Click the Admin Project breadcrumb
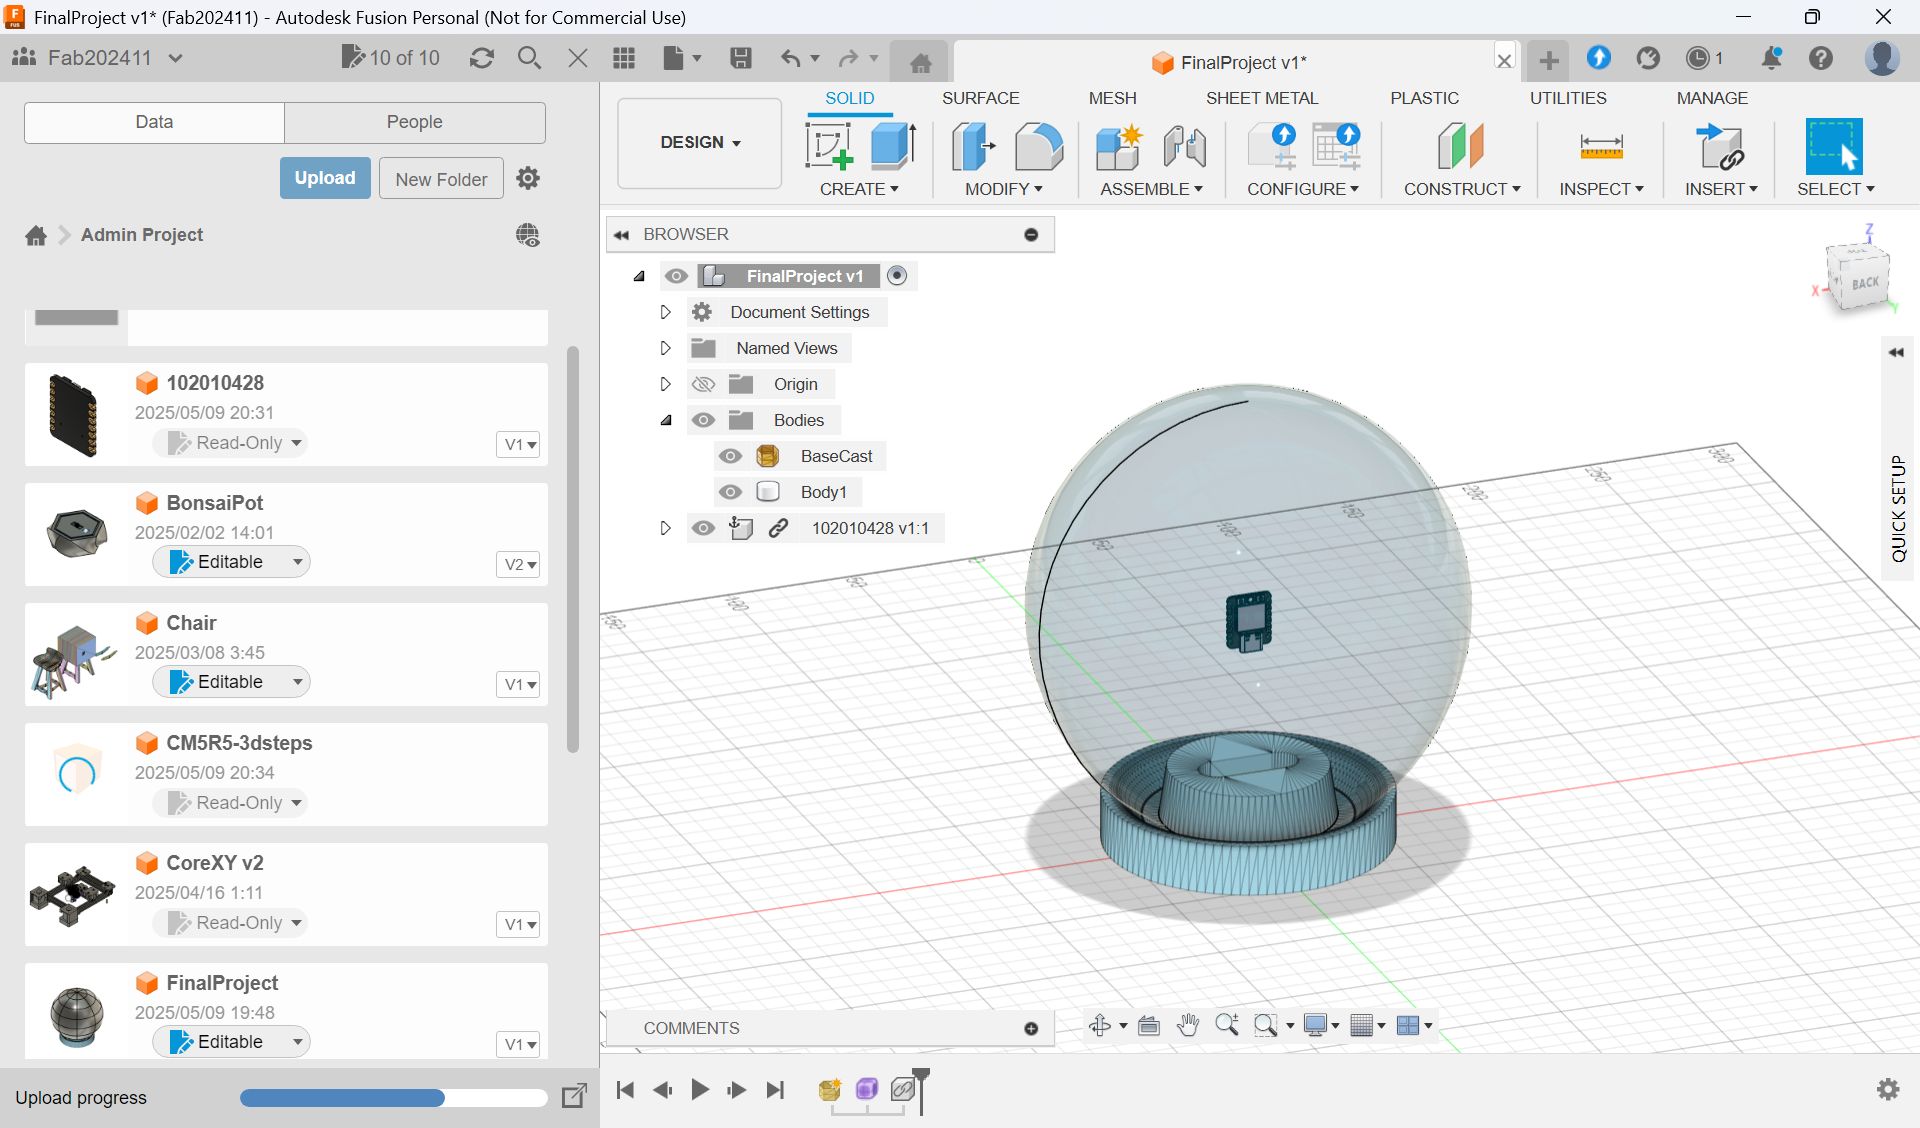Image resolution: width=1920 pixels, height=1128 pixels. 142,234
